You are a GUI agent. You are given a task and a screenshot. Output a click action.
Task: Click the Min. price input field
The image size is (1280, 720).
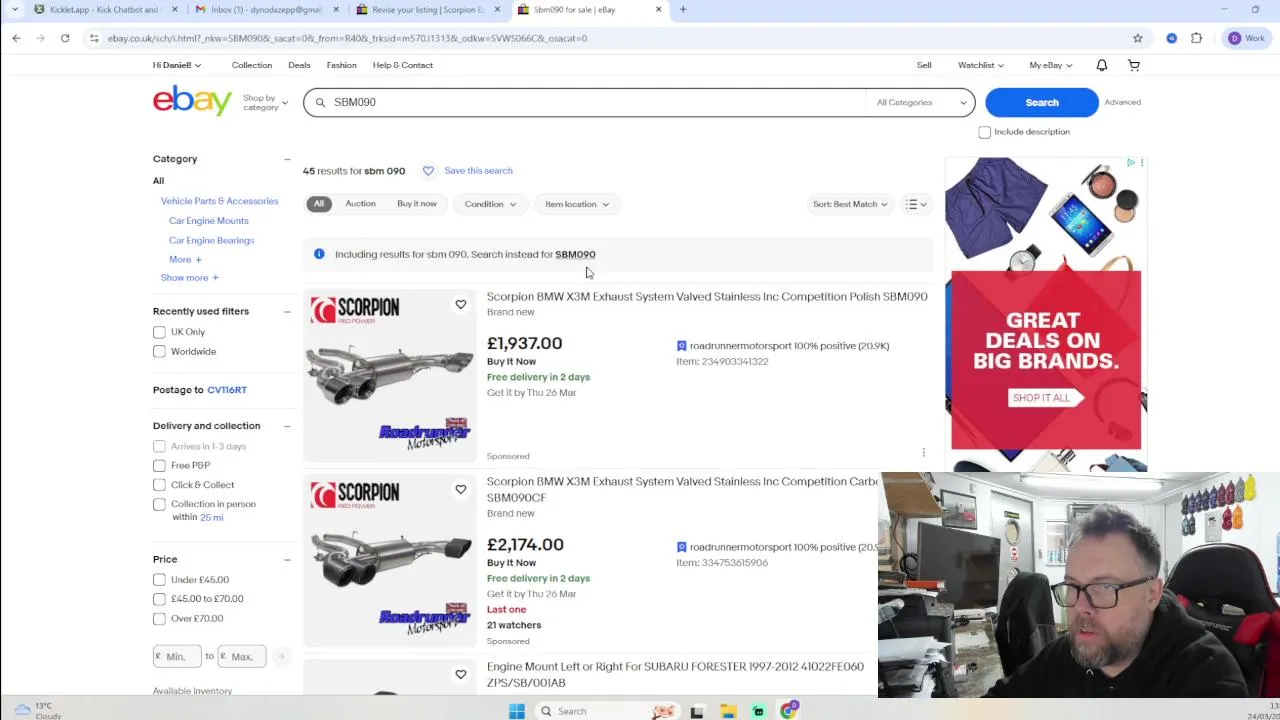[x=177, y=656]
